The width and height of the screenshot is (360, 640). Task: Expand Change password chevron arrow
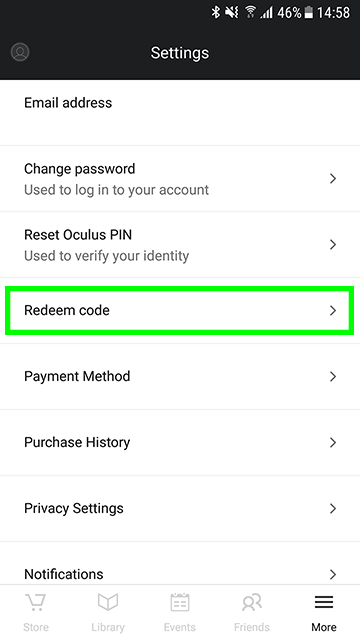tap(333, 178)
